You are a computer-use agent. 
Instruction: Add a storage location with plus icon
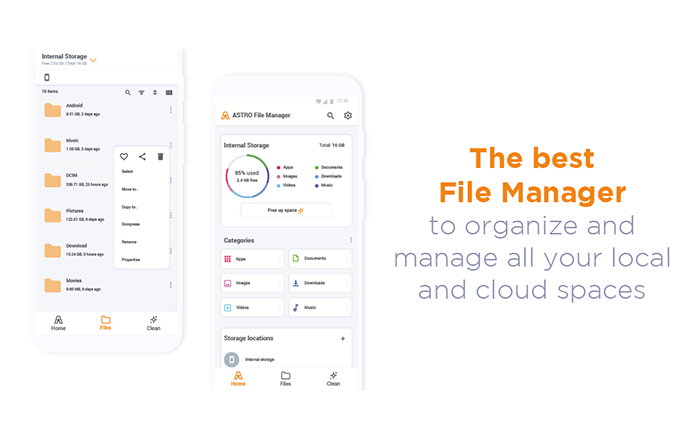(343, 338)
